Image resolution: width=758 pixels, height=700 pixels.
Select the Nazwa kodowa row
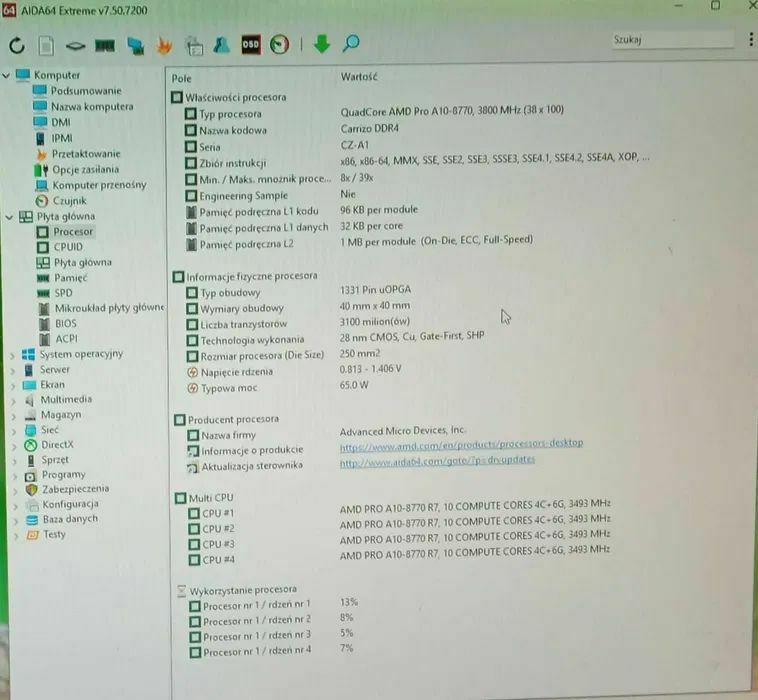tap(292, 130)
